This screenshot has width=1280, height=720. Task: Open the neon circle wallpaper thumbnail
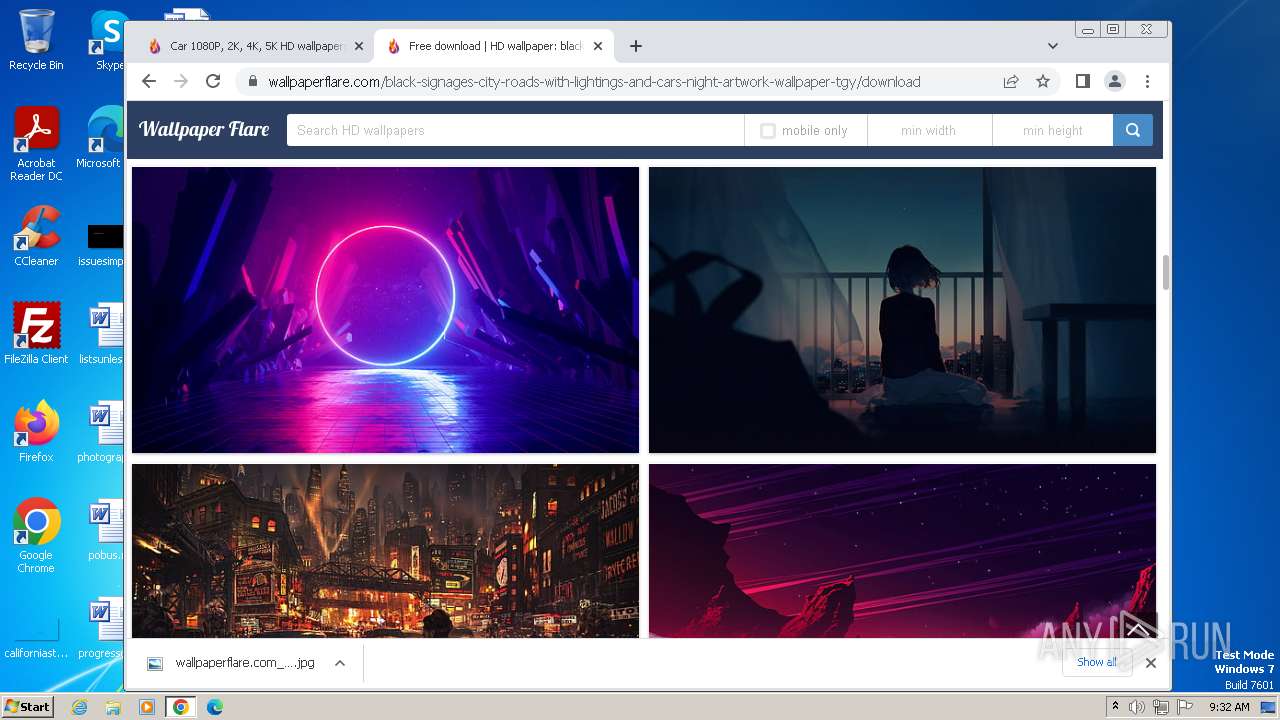tap(385, 310)
